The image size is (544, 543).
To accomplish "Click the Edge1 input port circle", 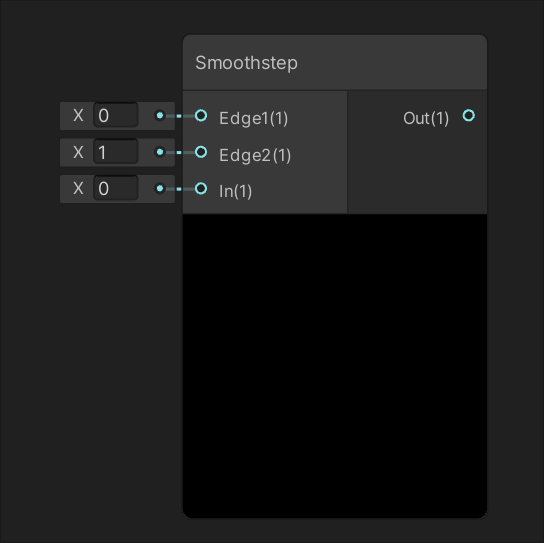I will click(x=201, y=116).
